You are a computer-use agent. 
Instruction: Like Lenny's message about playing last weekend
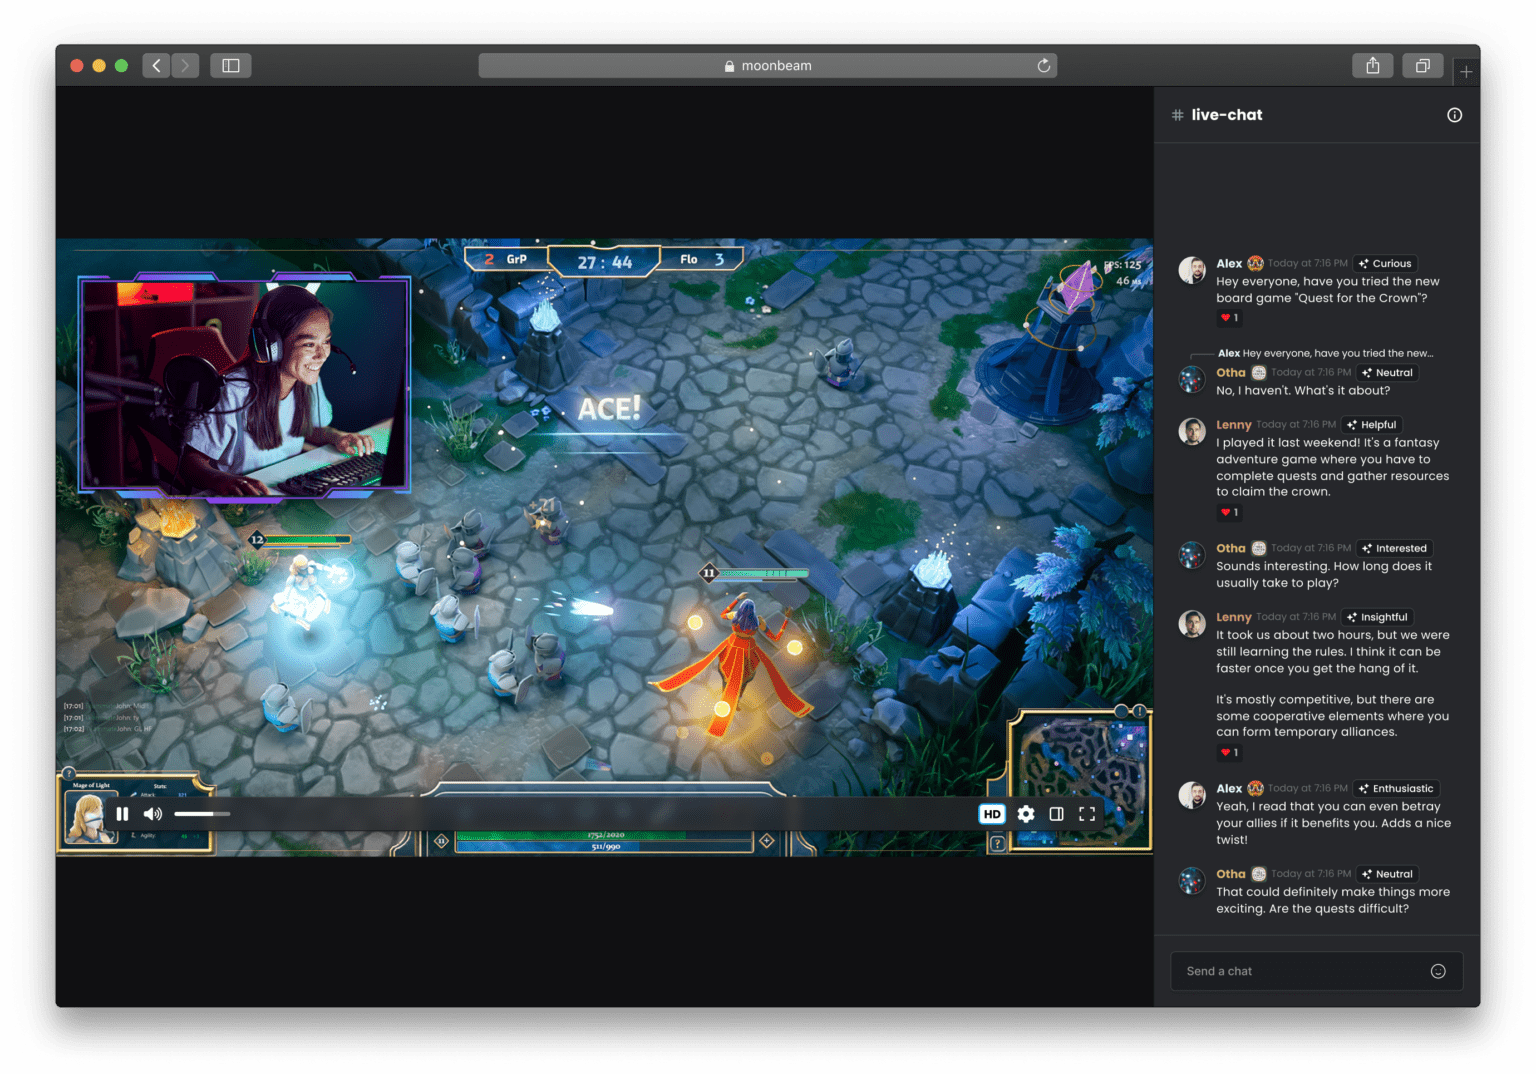click(1229, 512)
